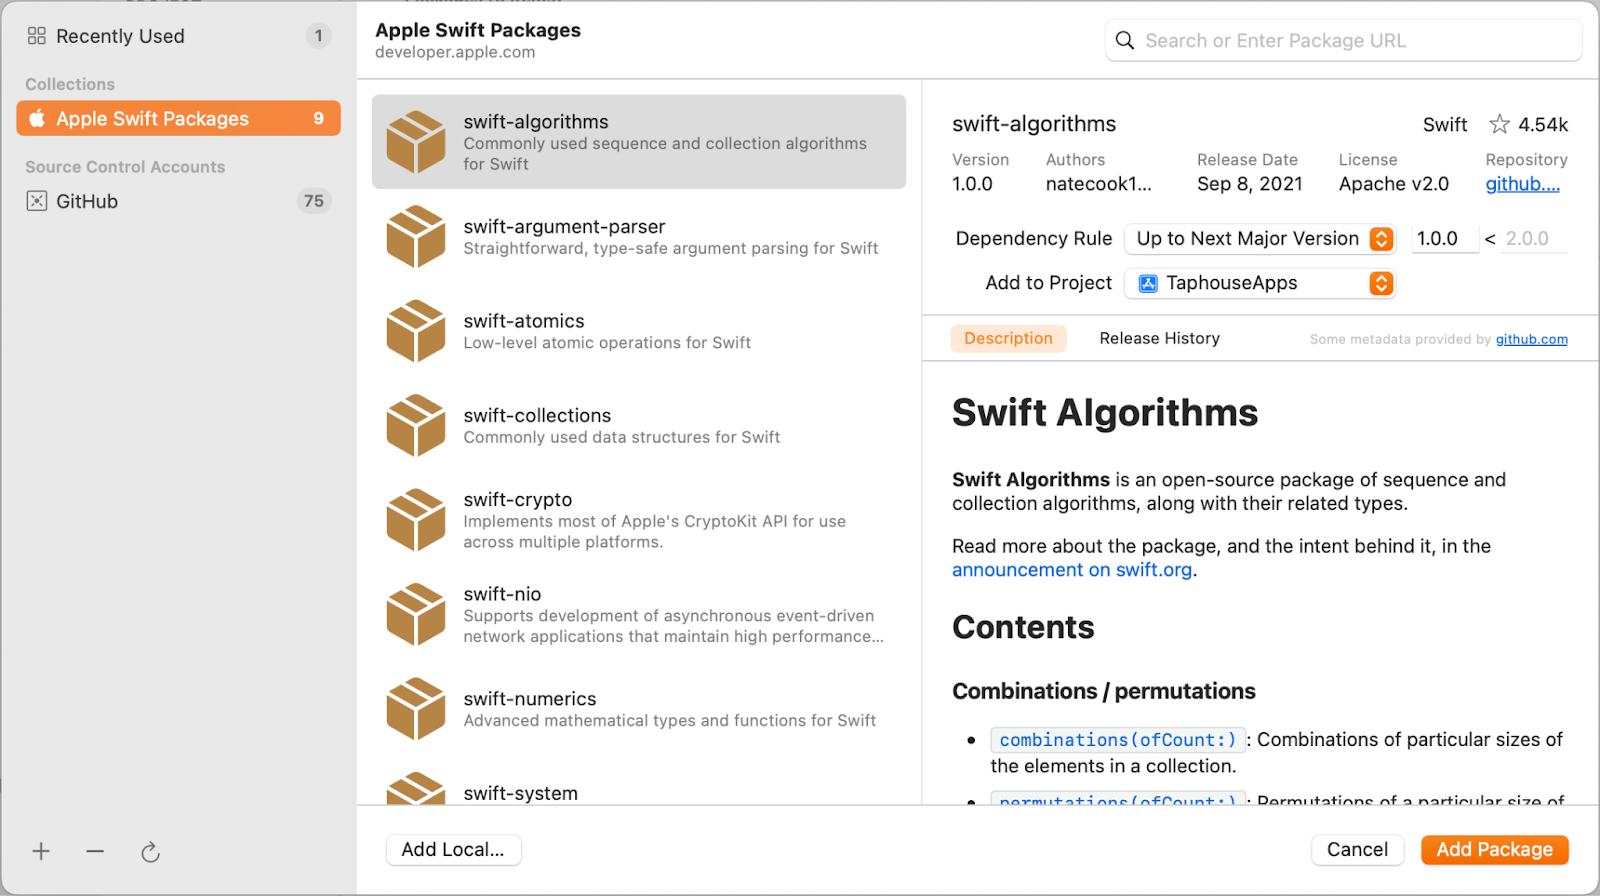Screen dimensions: 1600x896
Task: Click the release date Sep 8, 2021
Action: (x=1250, y=184)
